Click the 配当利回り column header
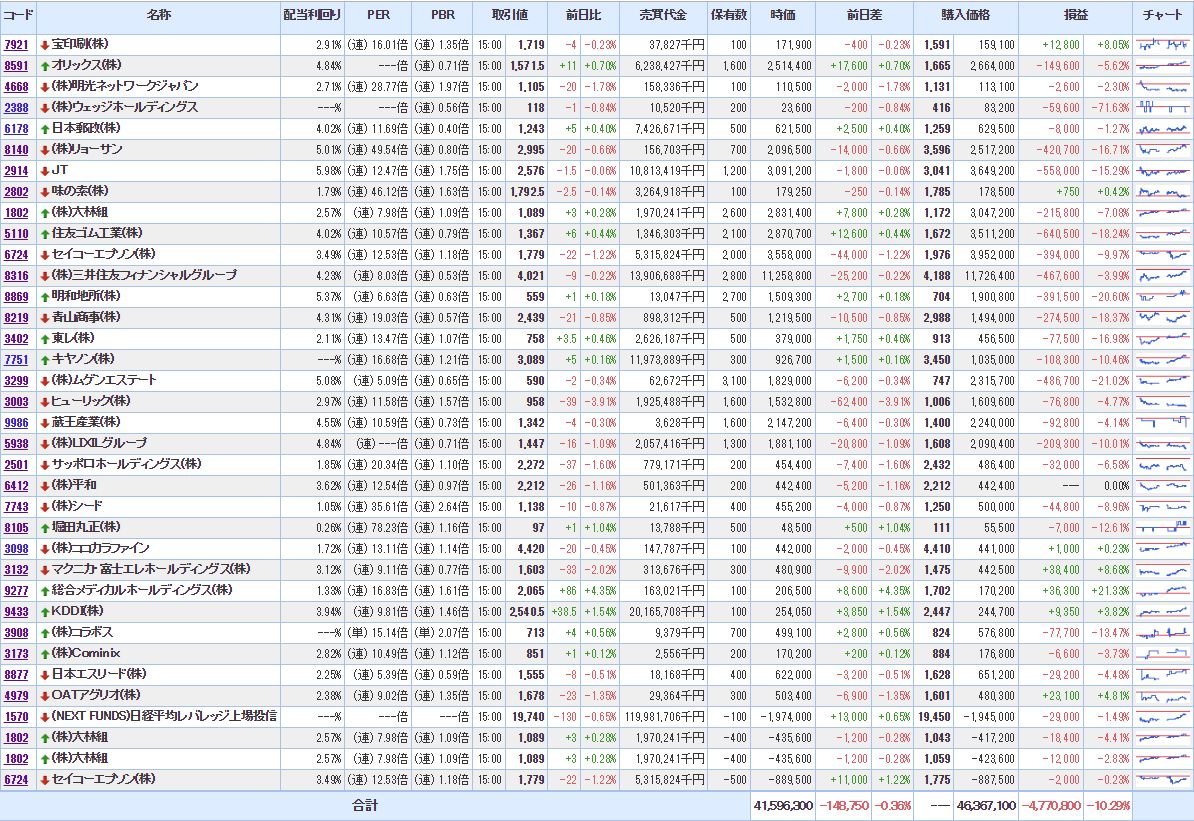Viewport: 1194px width, 821px height. tap(312, 16)
